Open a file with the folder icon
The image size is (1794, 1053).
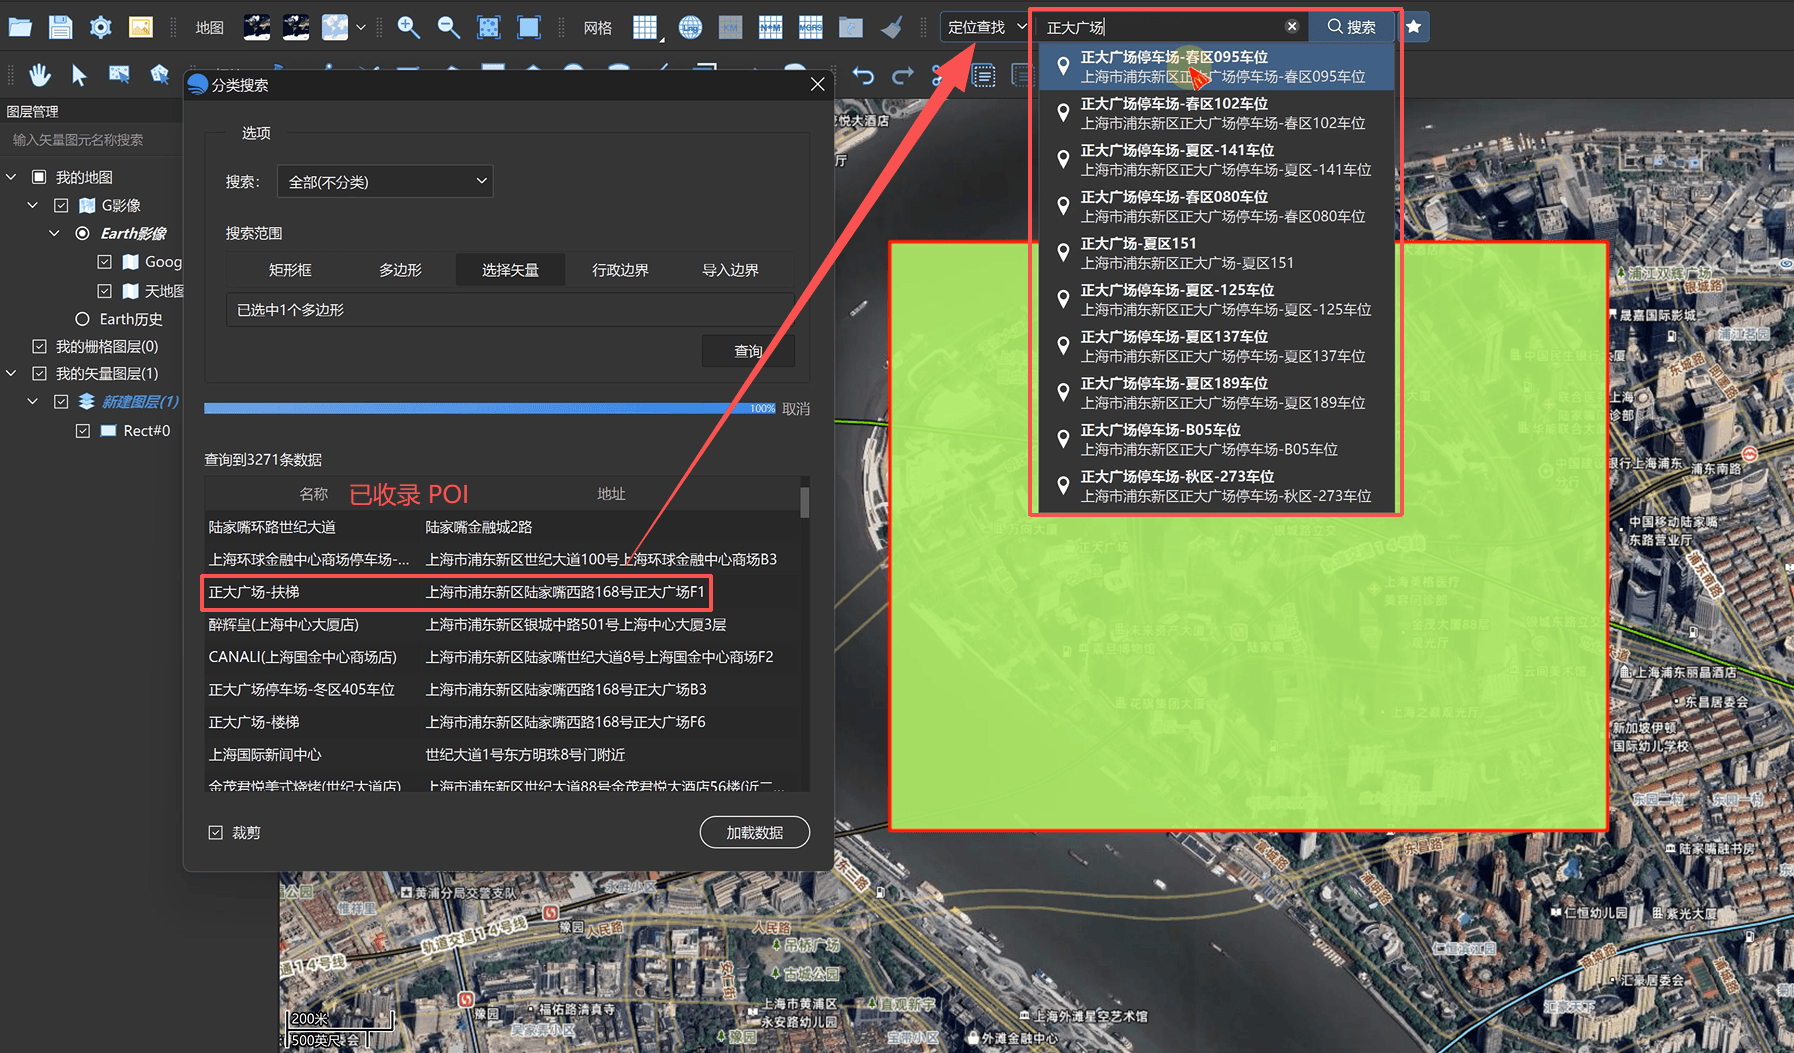click(20, 27)
